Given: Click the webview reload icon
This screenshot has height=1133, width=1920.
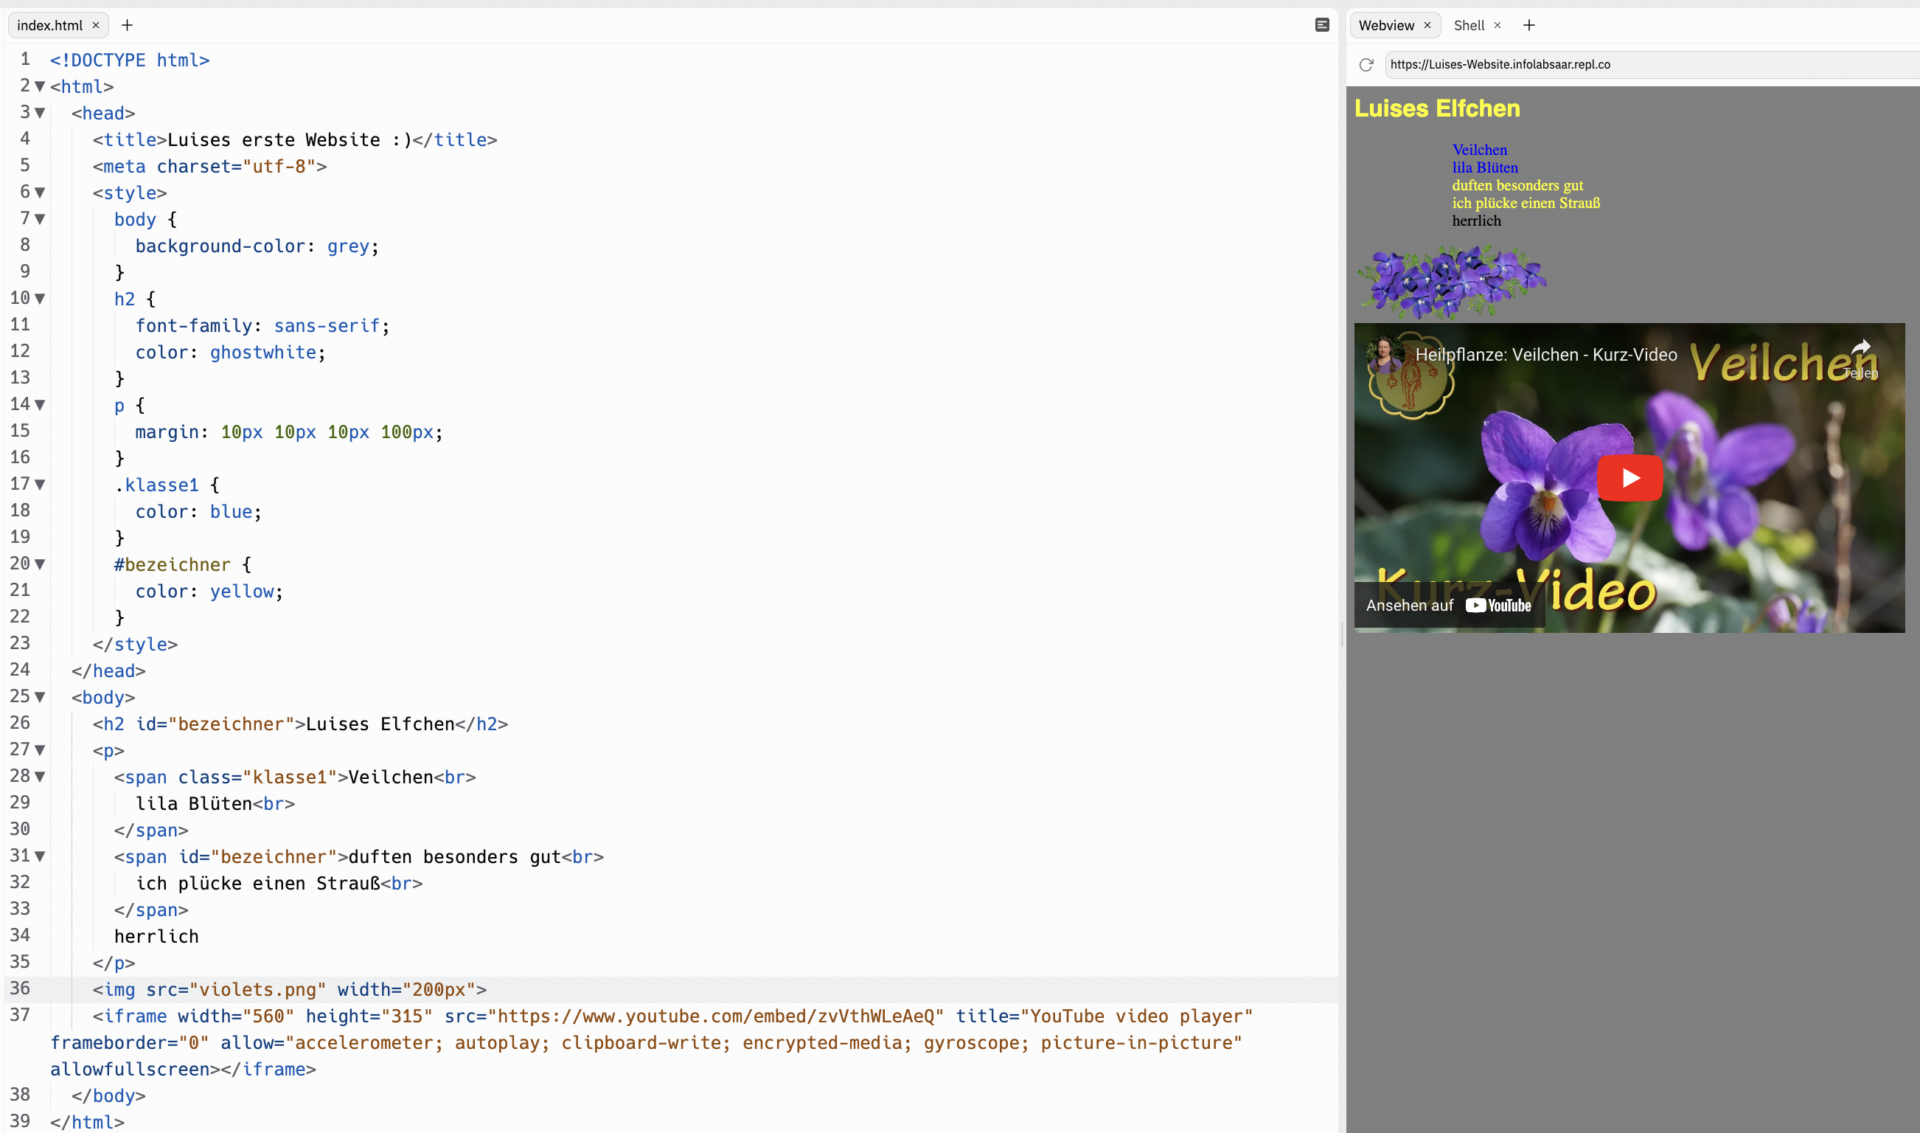Looking at the screenshot, I should [x=1366, y=65].
